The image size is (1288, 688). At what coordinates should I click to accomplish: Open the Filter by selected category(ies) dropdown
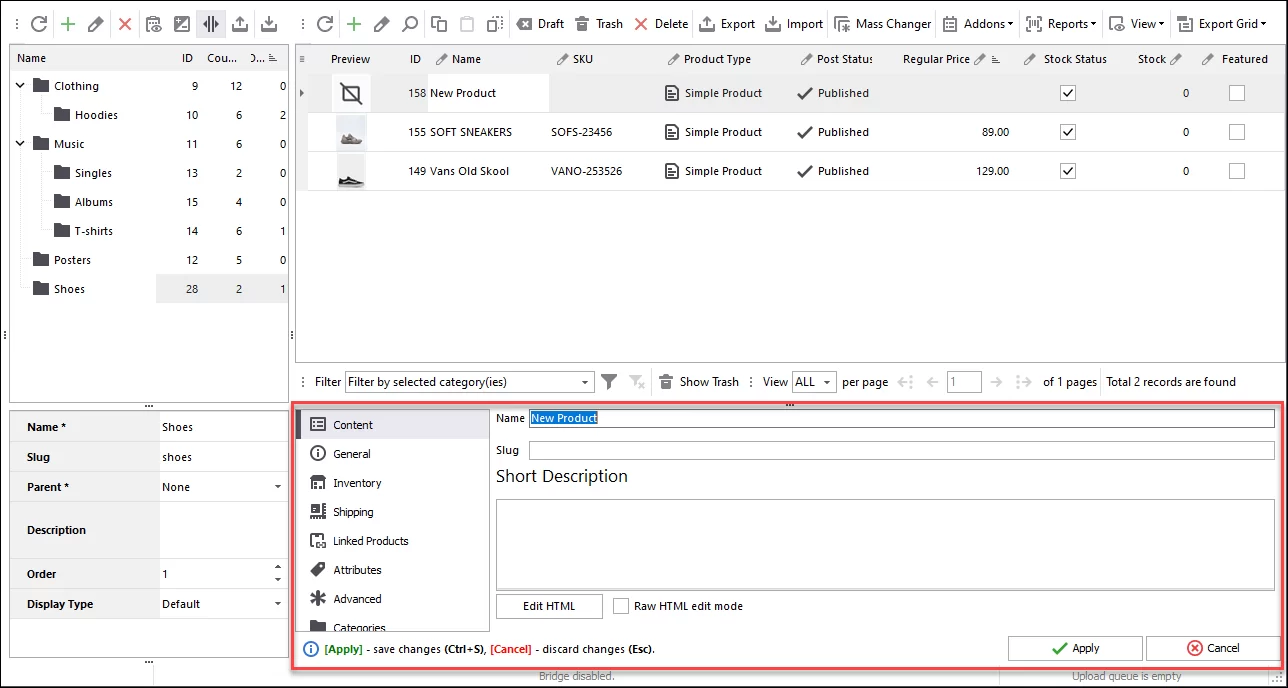(x=585, y=381)
